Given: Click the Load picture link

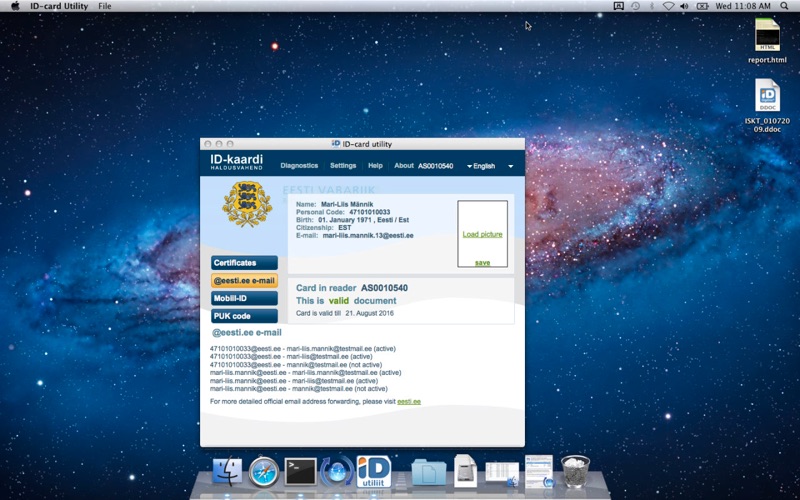Looking at the screenshot, I should click(x=482, y=234).
